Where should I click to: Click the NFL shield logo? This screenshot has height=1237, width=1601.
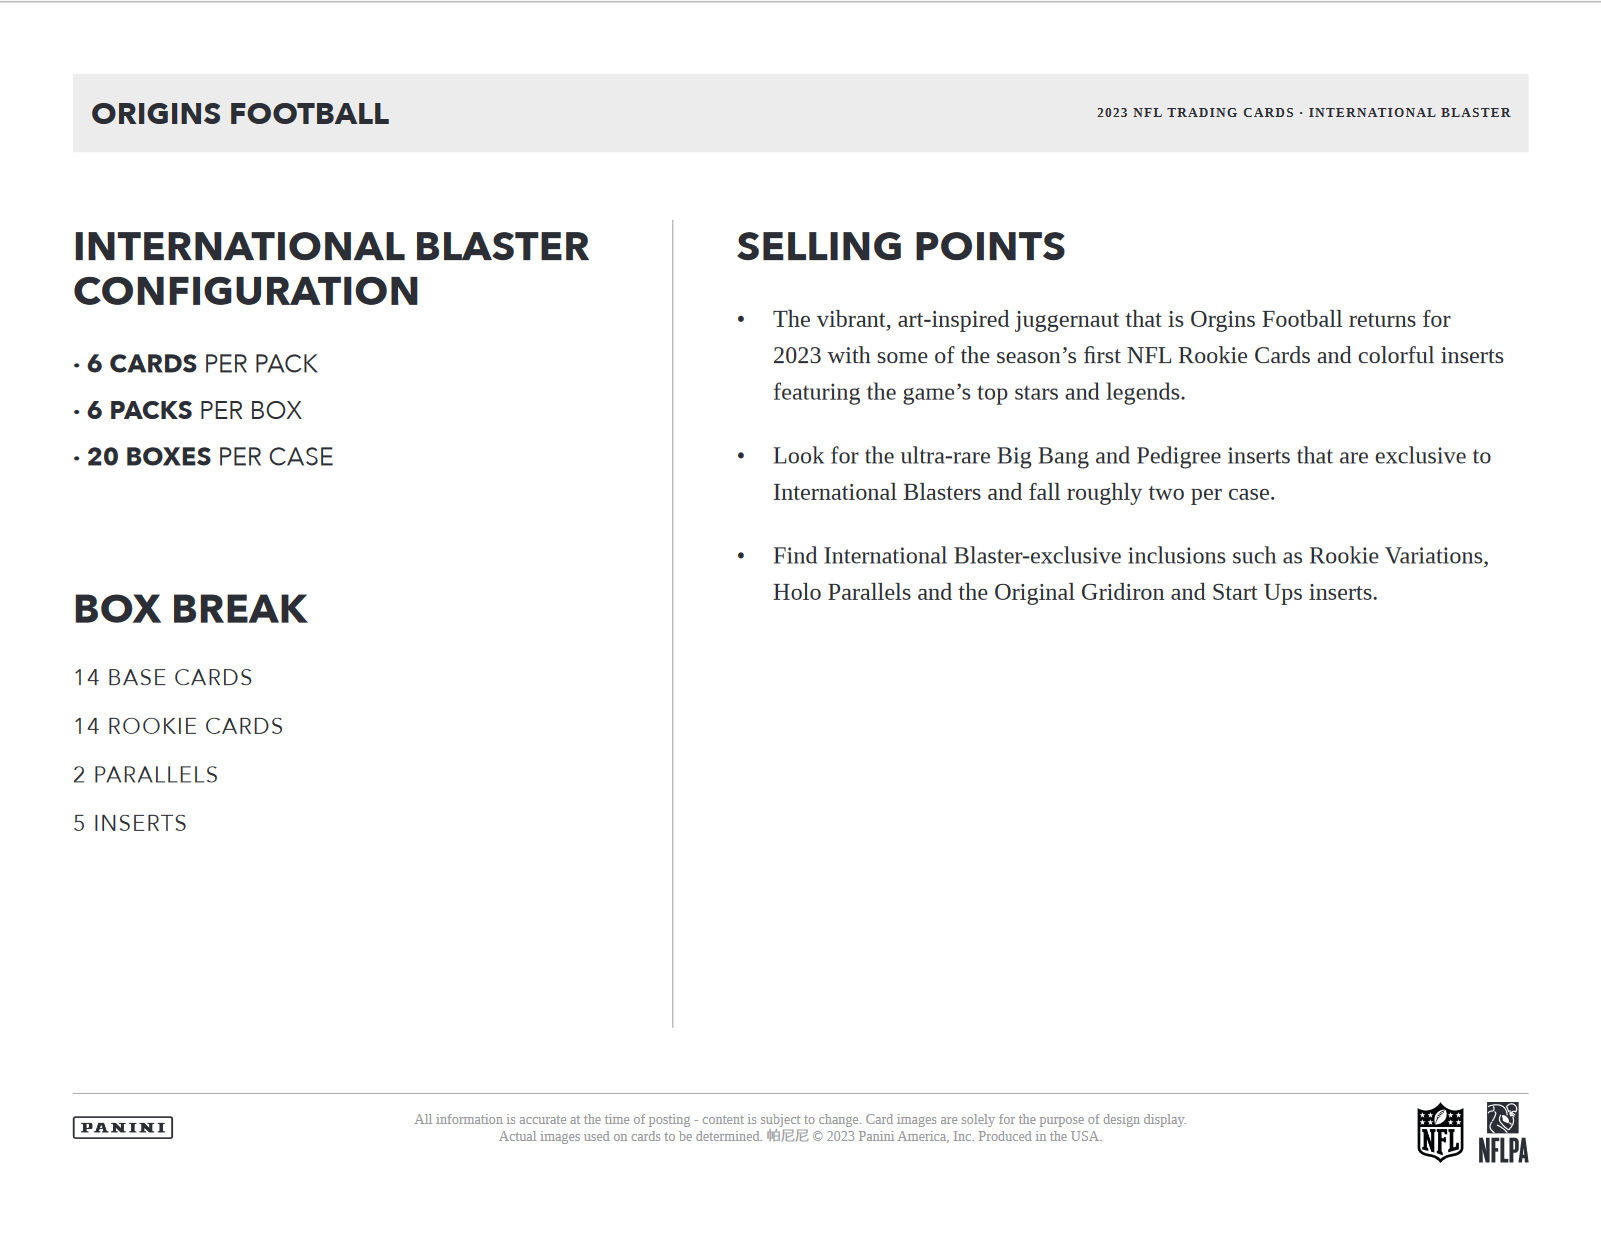coord(1440,1133)
